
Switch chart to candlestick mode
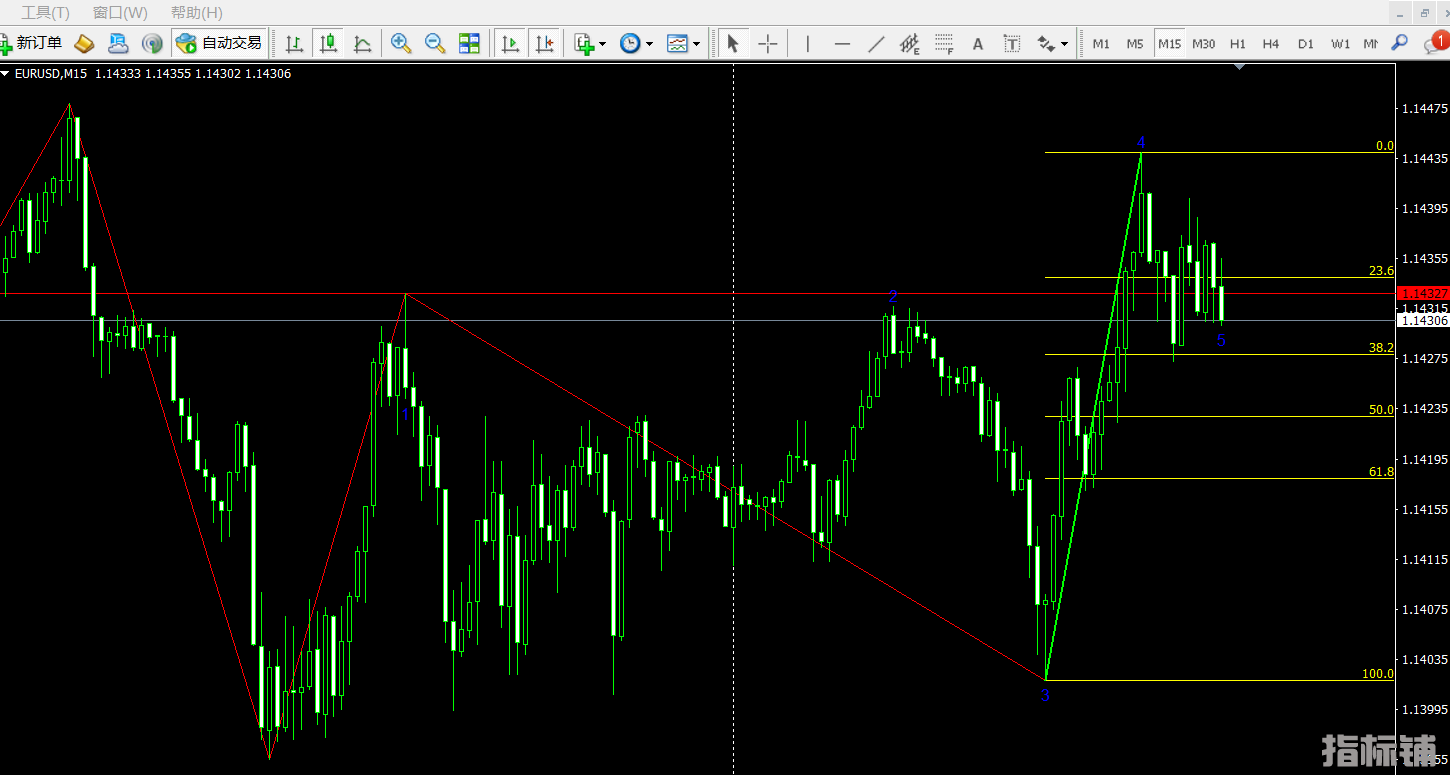[328, 43]
